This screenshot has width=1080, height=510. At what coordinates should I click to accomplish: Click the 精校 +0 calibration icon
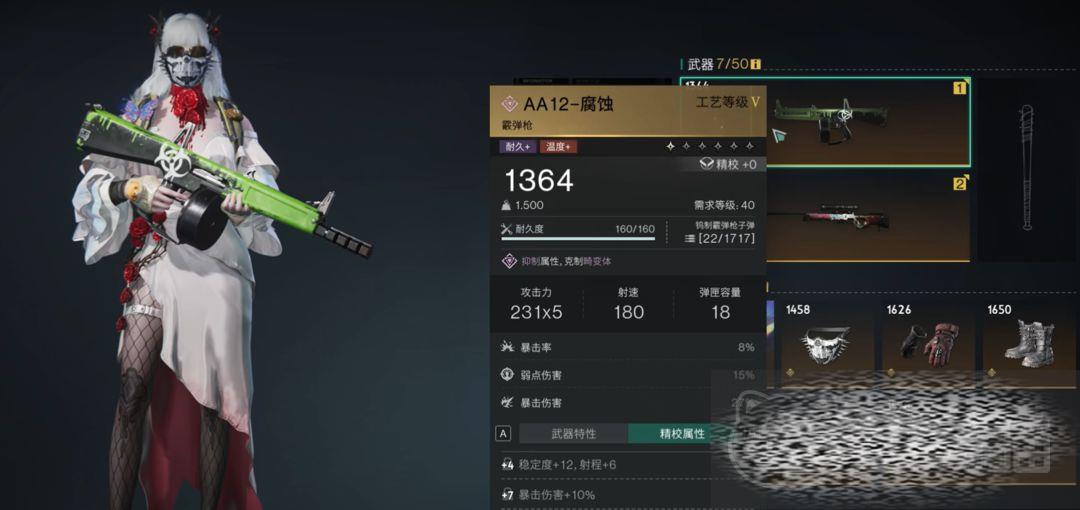point(707,164)
